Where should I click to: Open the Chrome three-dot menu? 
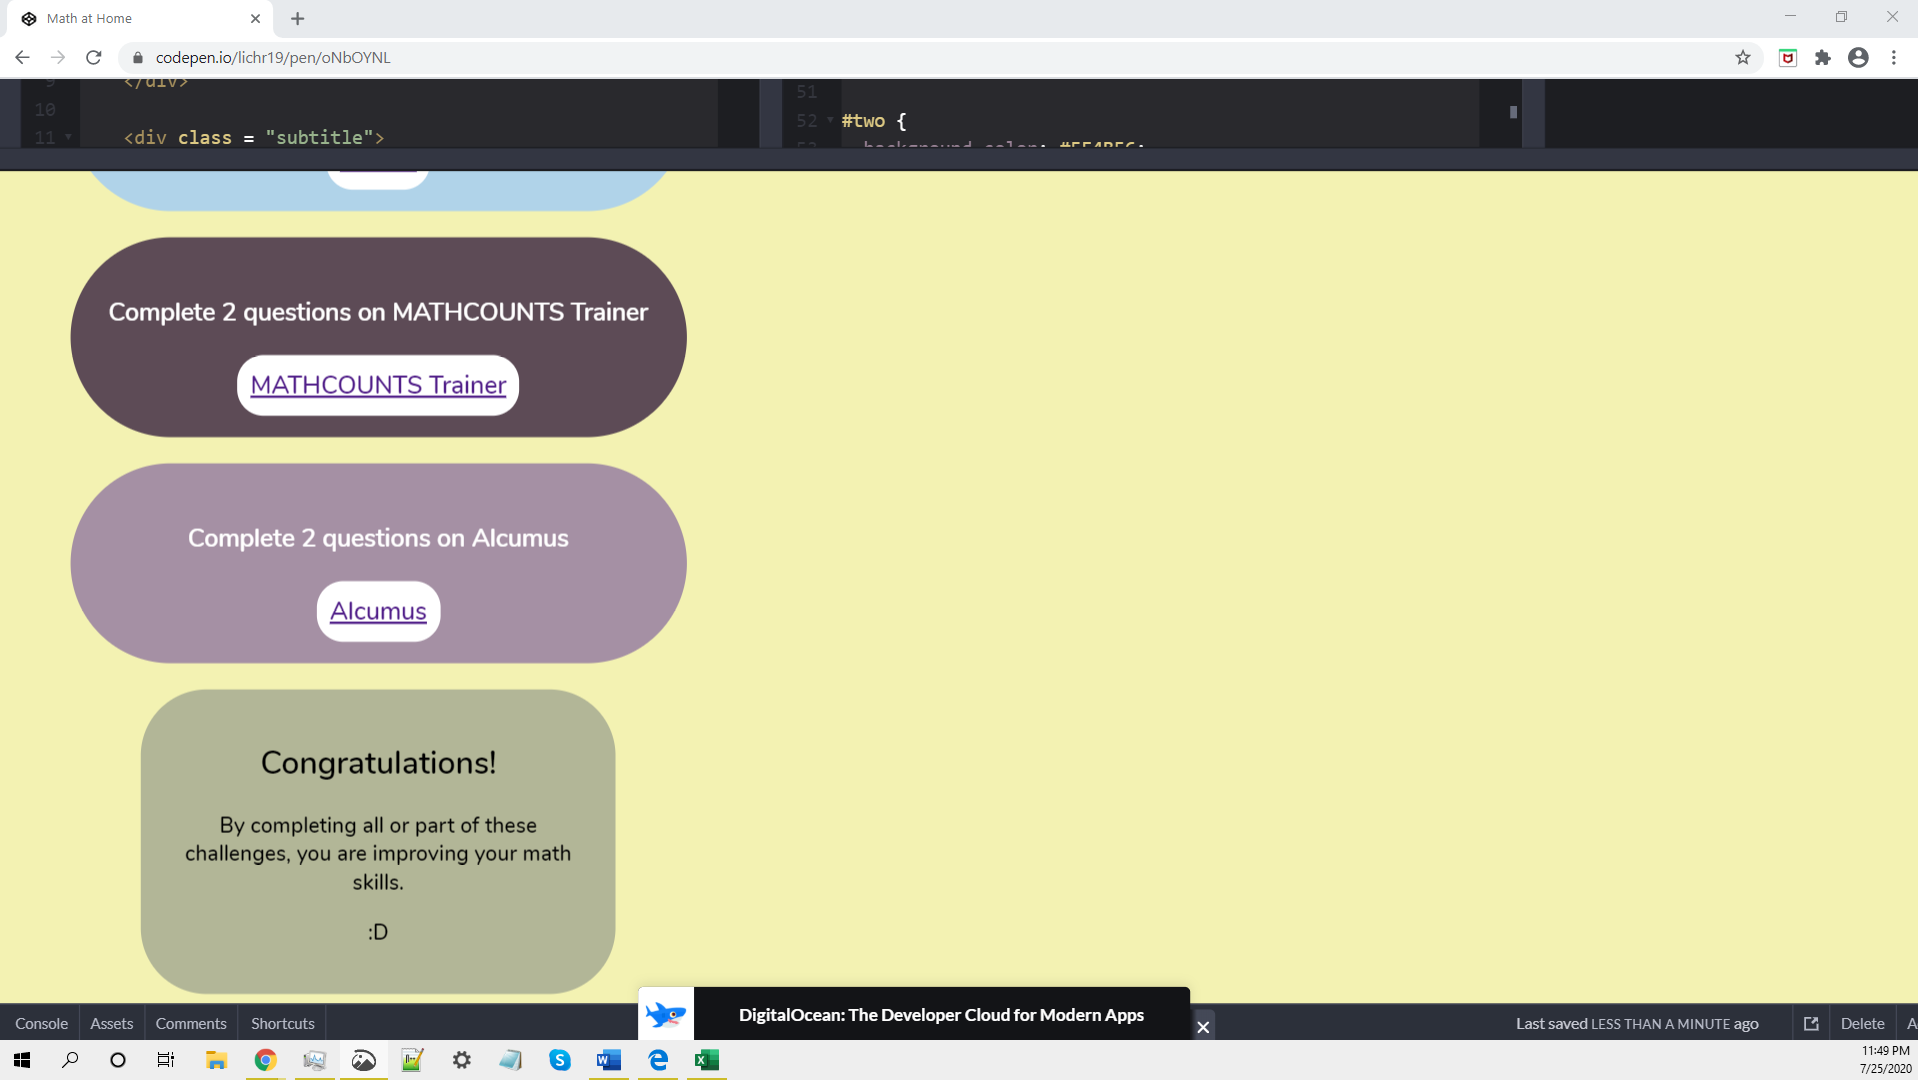1894,58
